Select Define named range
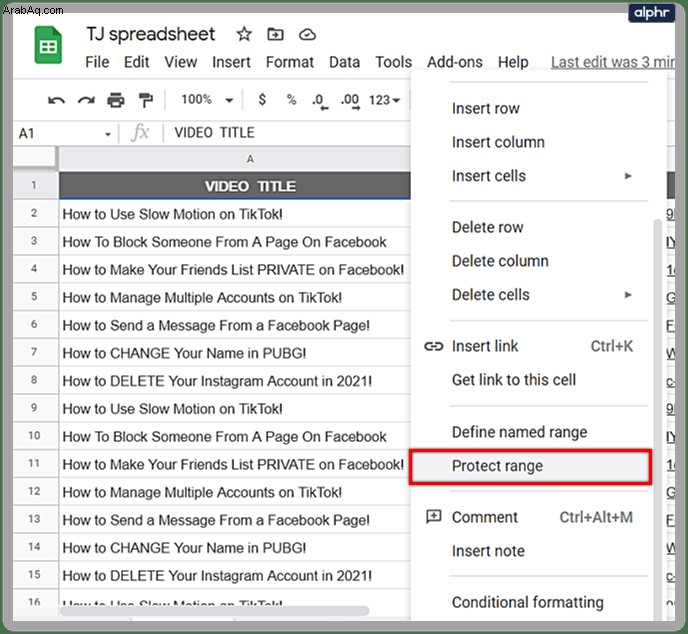 pyautogui.click(x=530, y=432)
